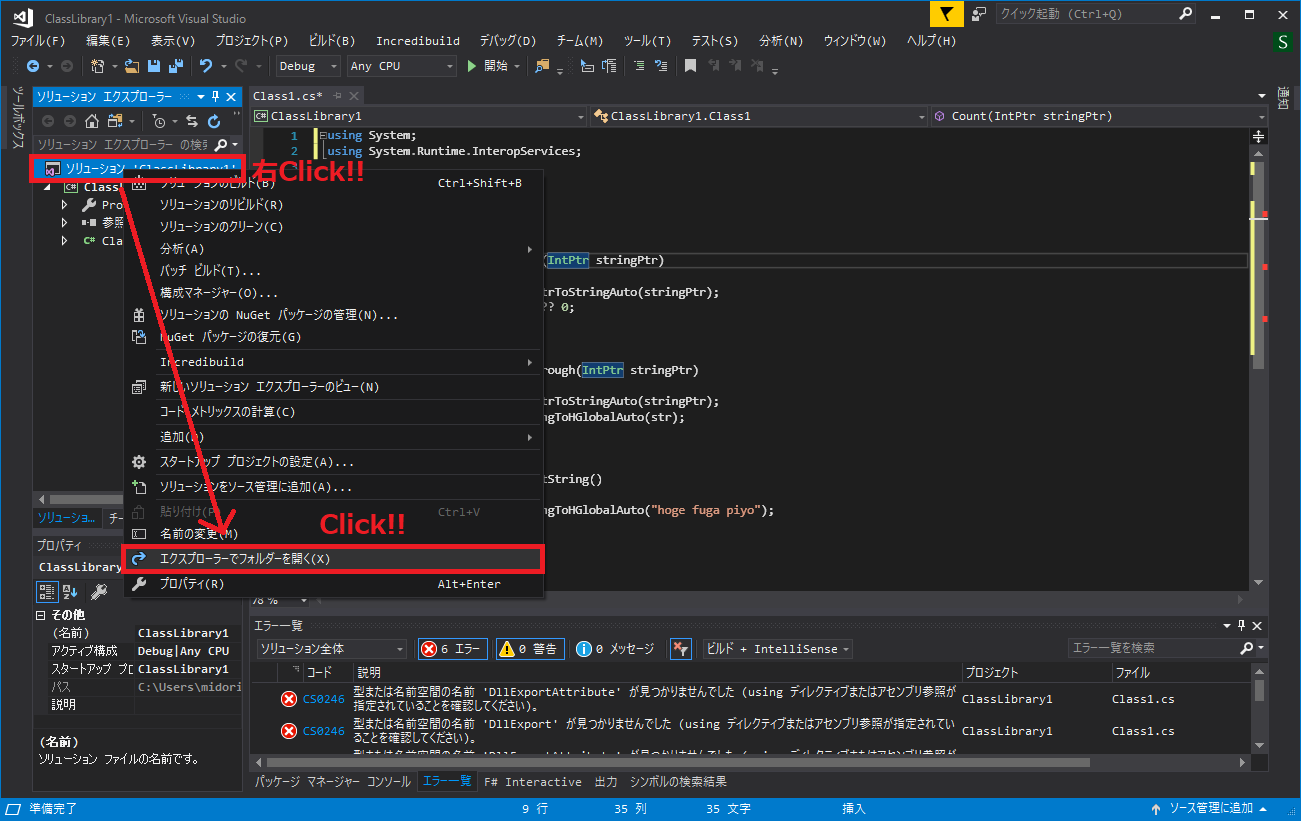Click the Open File folder icon

[132, 66]
